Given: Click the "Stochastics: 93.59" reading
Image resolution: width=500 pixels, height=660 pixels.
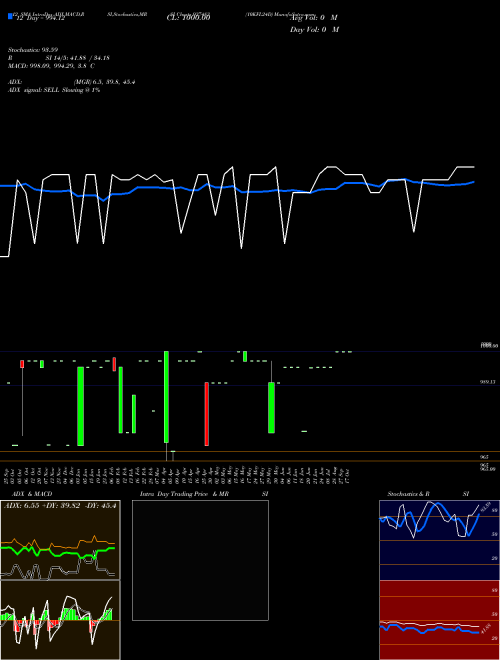Looking at the screenshot, I should point(33,50).
